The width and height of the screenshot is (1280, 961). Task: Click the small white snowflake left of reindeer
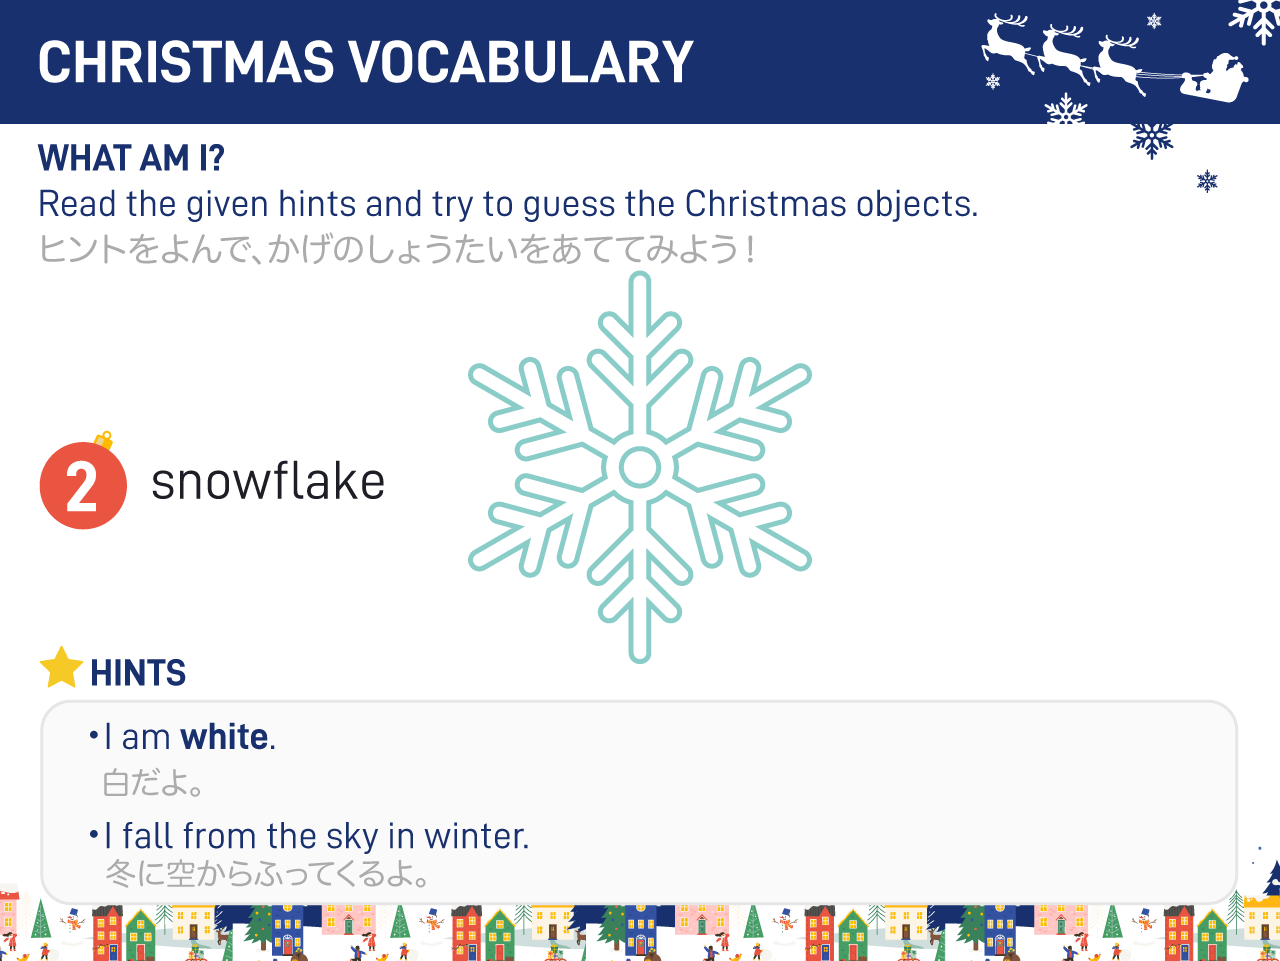pyautogui.click(x=993, y=81)
